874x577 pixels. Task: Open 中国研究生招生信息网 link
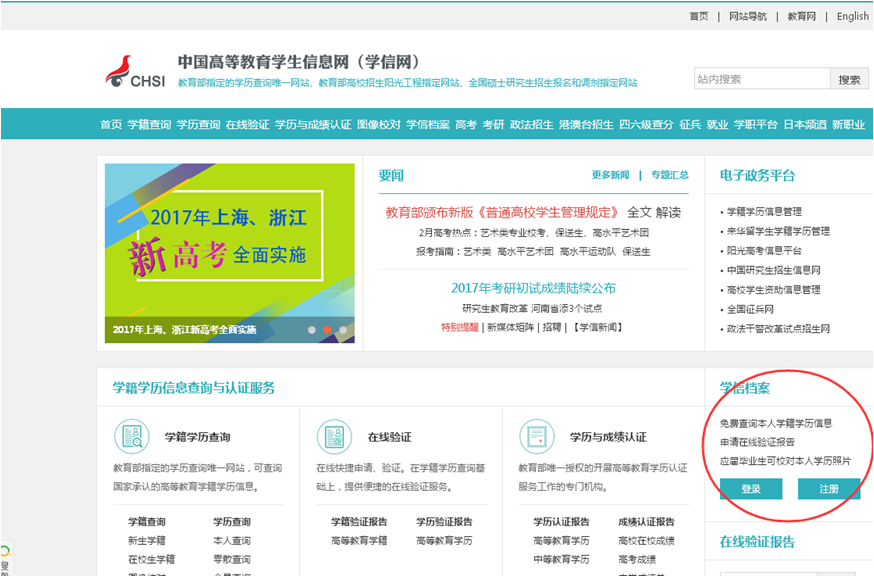click(774, 270)
